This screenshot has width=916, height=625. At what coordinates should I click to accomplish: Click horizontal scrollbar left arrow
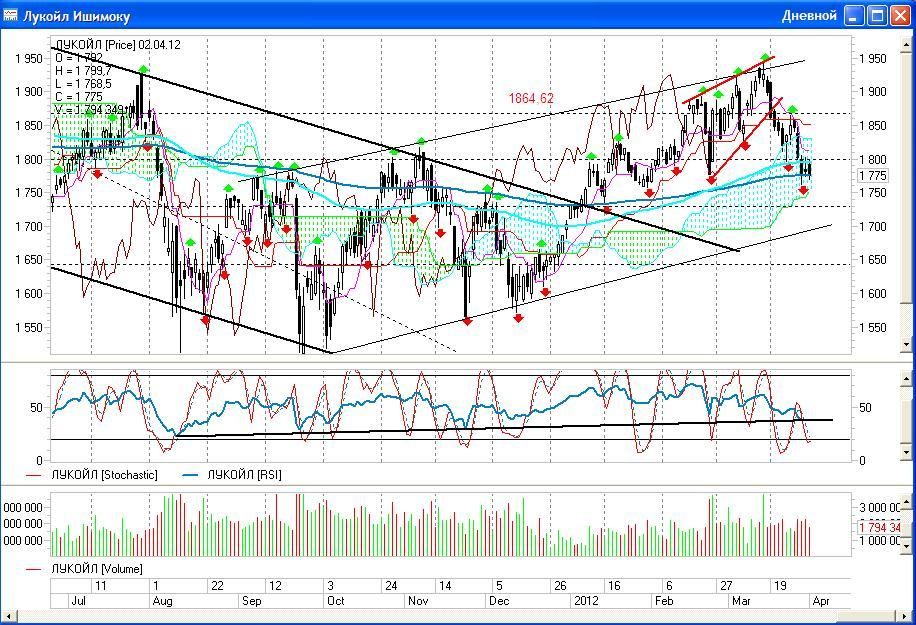[9, 616]
